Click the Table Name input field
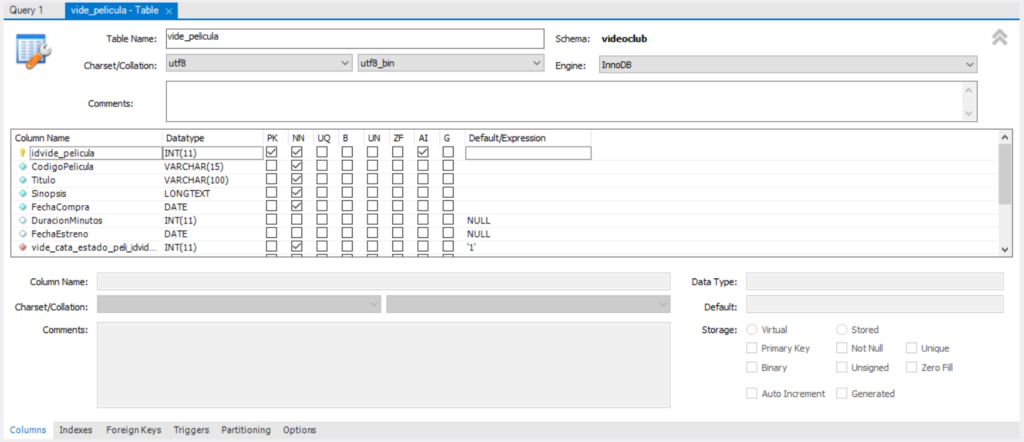This screenshot has height=442, width=1024. pyautogui.click(x=352, y=38)
